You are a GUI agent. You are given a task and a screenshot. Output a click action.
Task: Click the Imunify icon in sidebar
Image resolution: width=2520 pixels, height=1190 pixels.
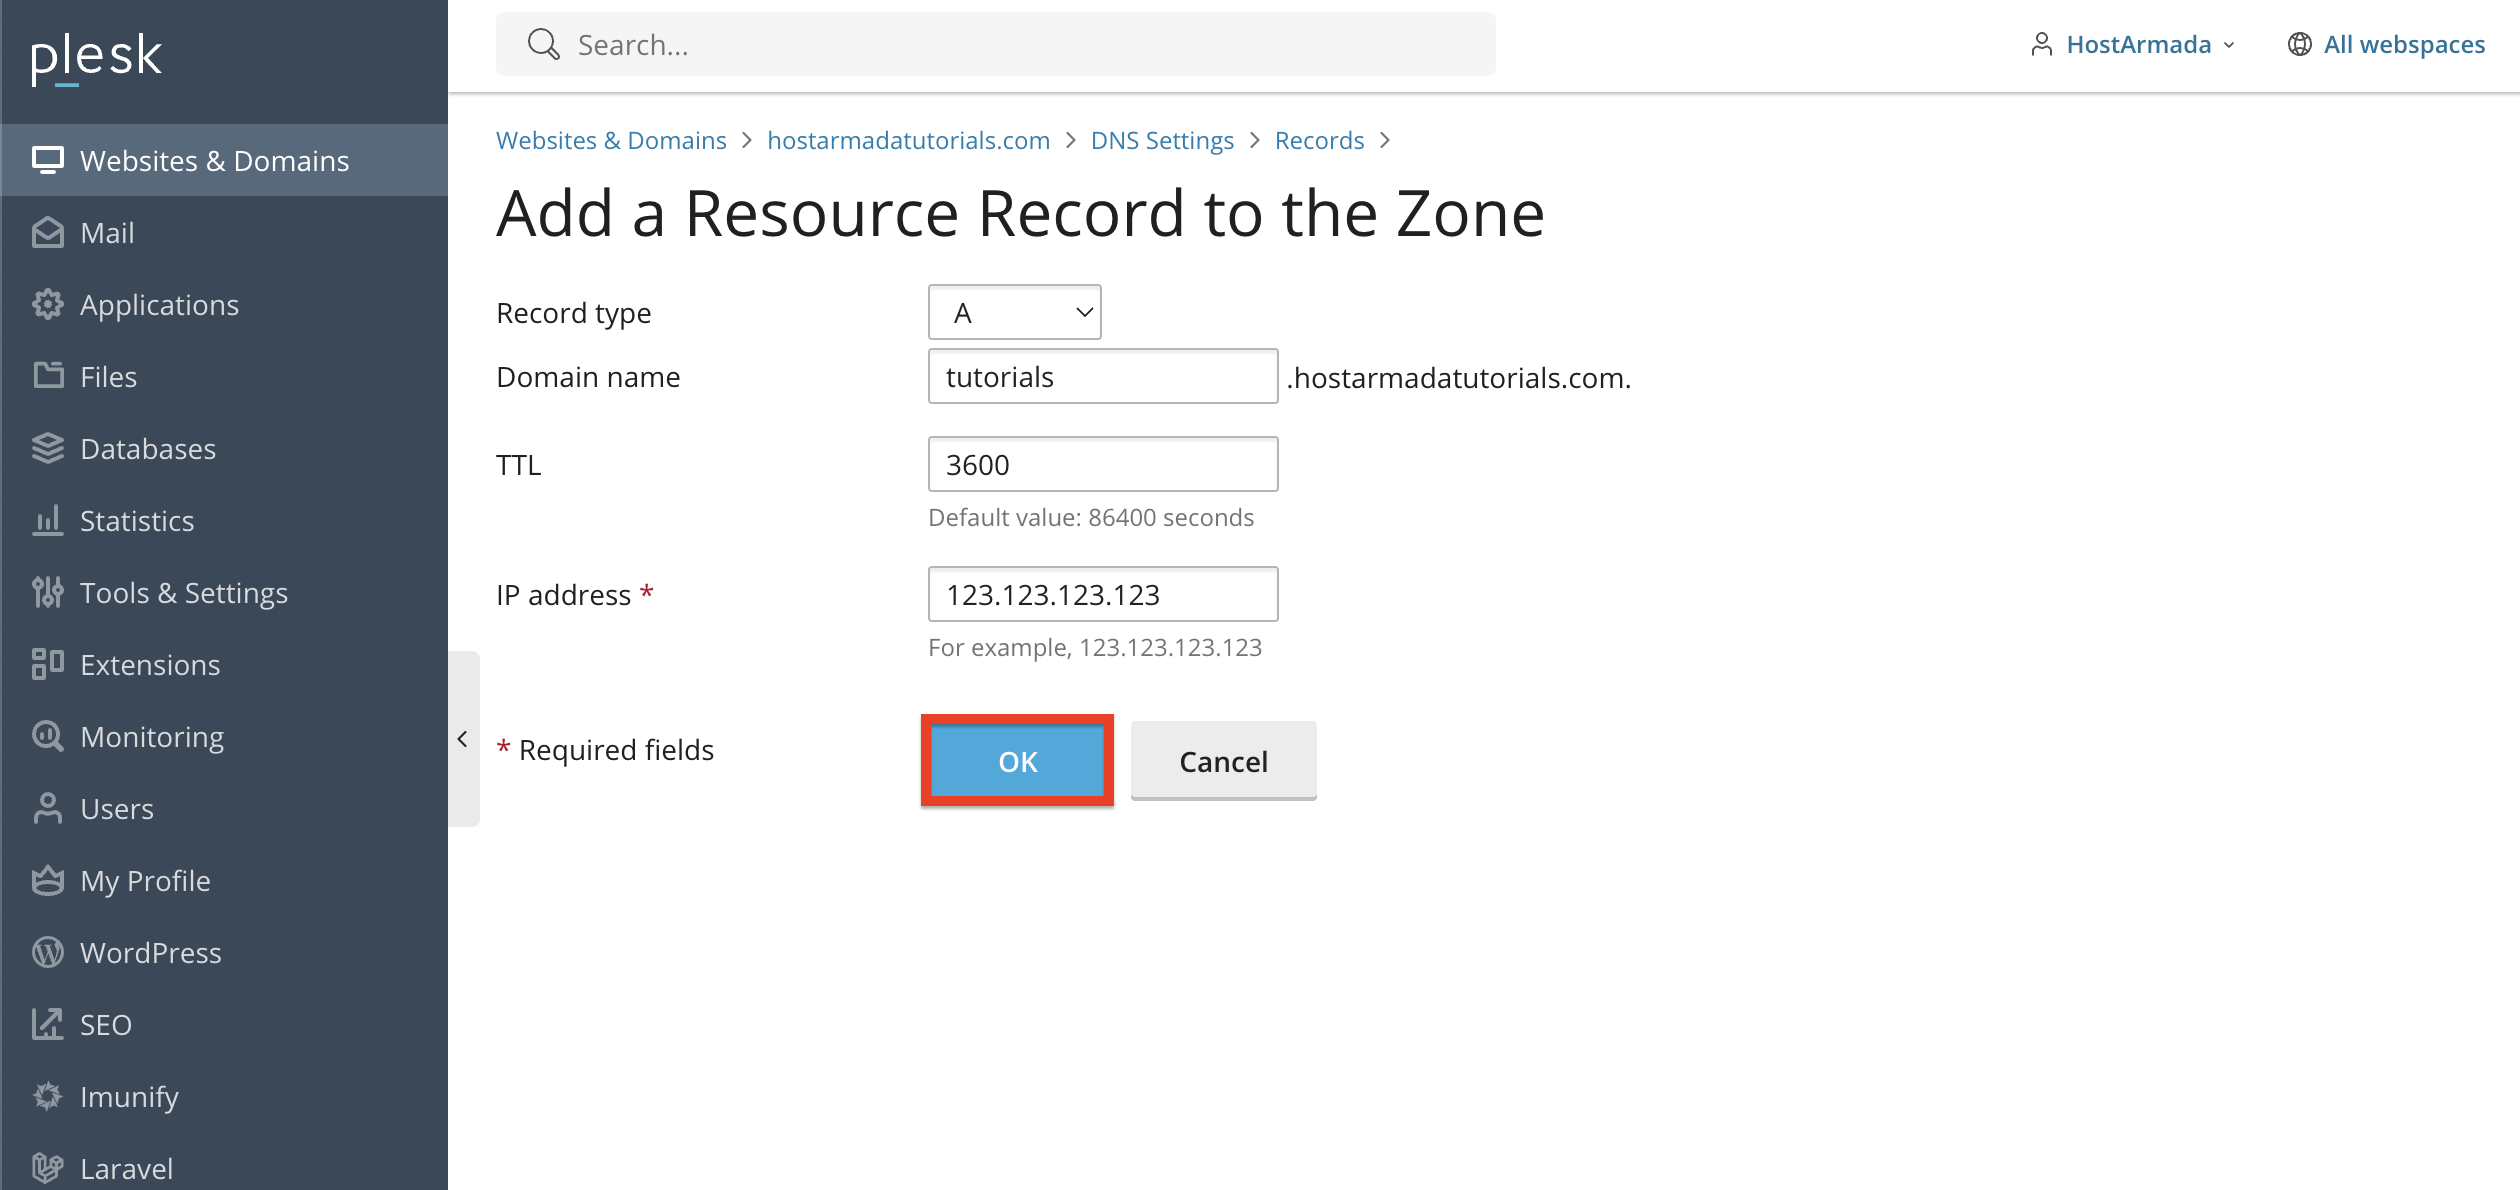[x=47, y=1096]
